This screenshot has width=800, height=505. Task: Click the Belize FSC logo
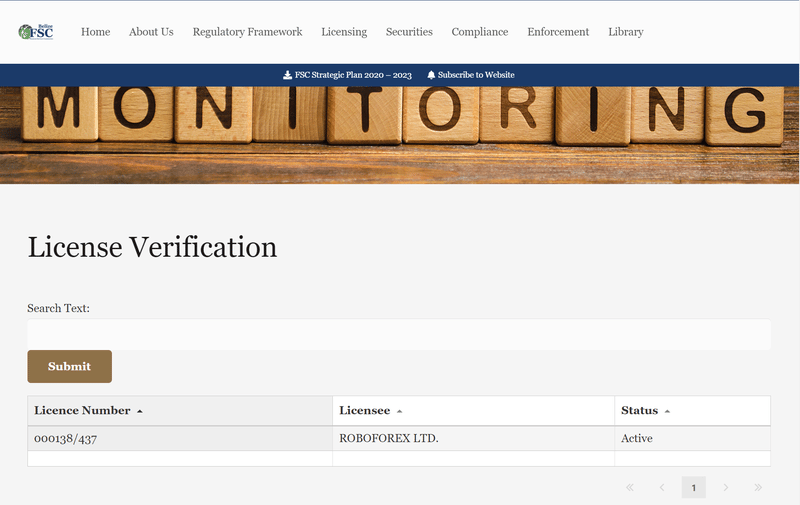pyautogui.click(x=36, y=32)
